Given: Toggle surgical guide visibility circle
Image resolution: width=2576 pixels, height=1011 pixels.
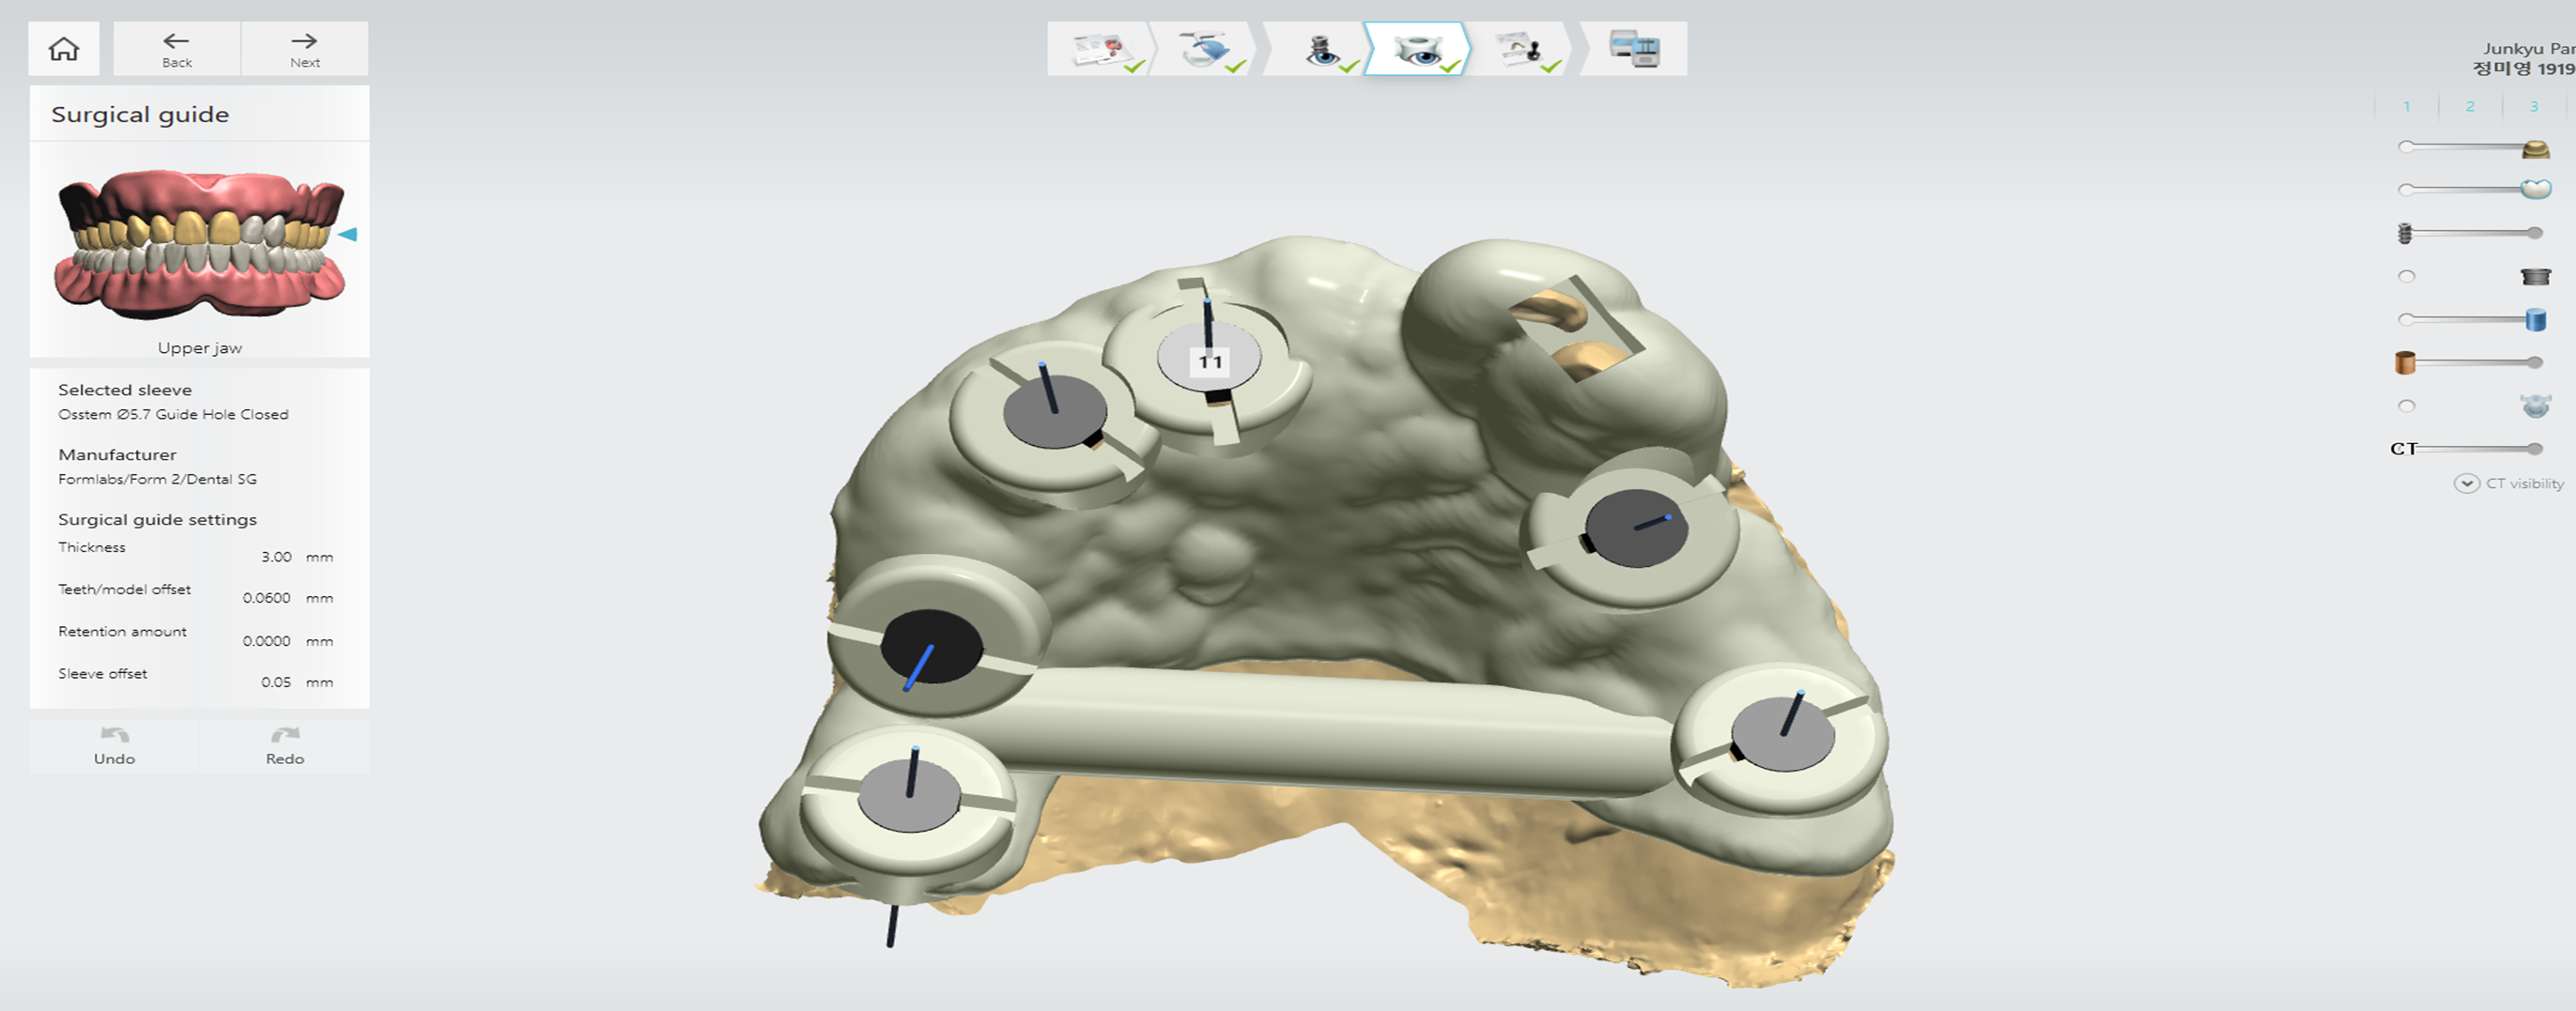Looking at the screenshot, I should coord(2407,406).
